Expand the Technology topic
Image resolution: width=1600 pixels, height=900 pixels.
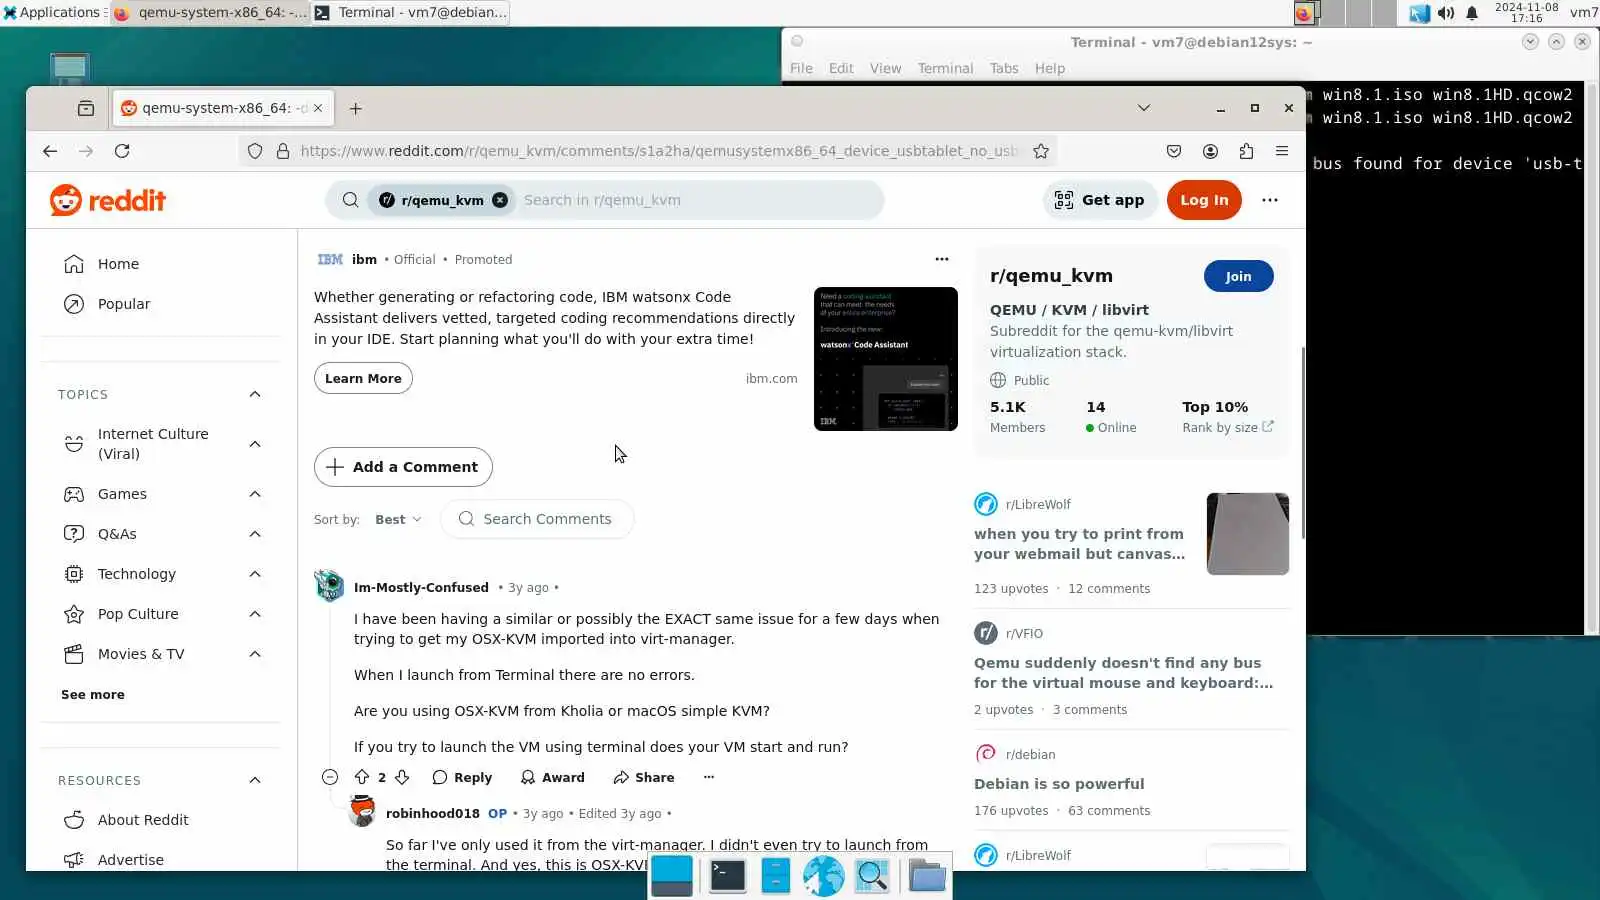point(255,574)
